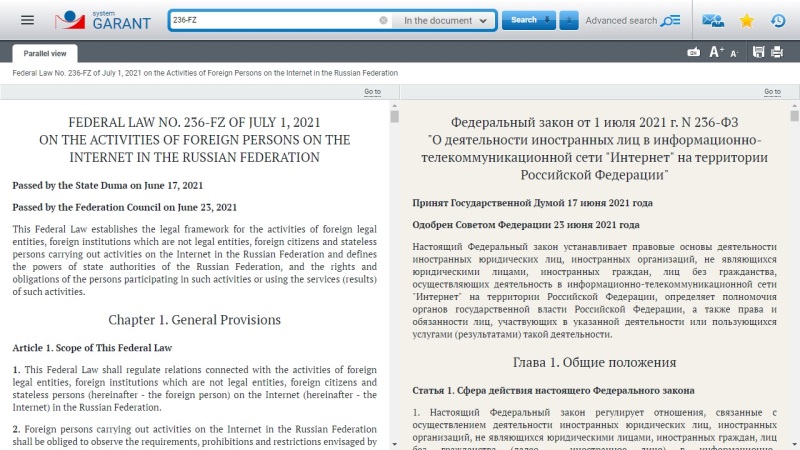Click the document title breadcrumb text

(205, 73)
